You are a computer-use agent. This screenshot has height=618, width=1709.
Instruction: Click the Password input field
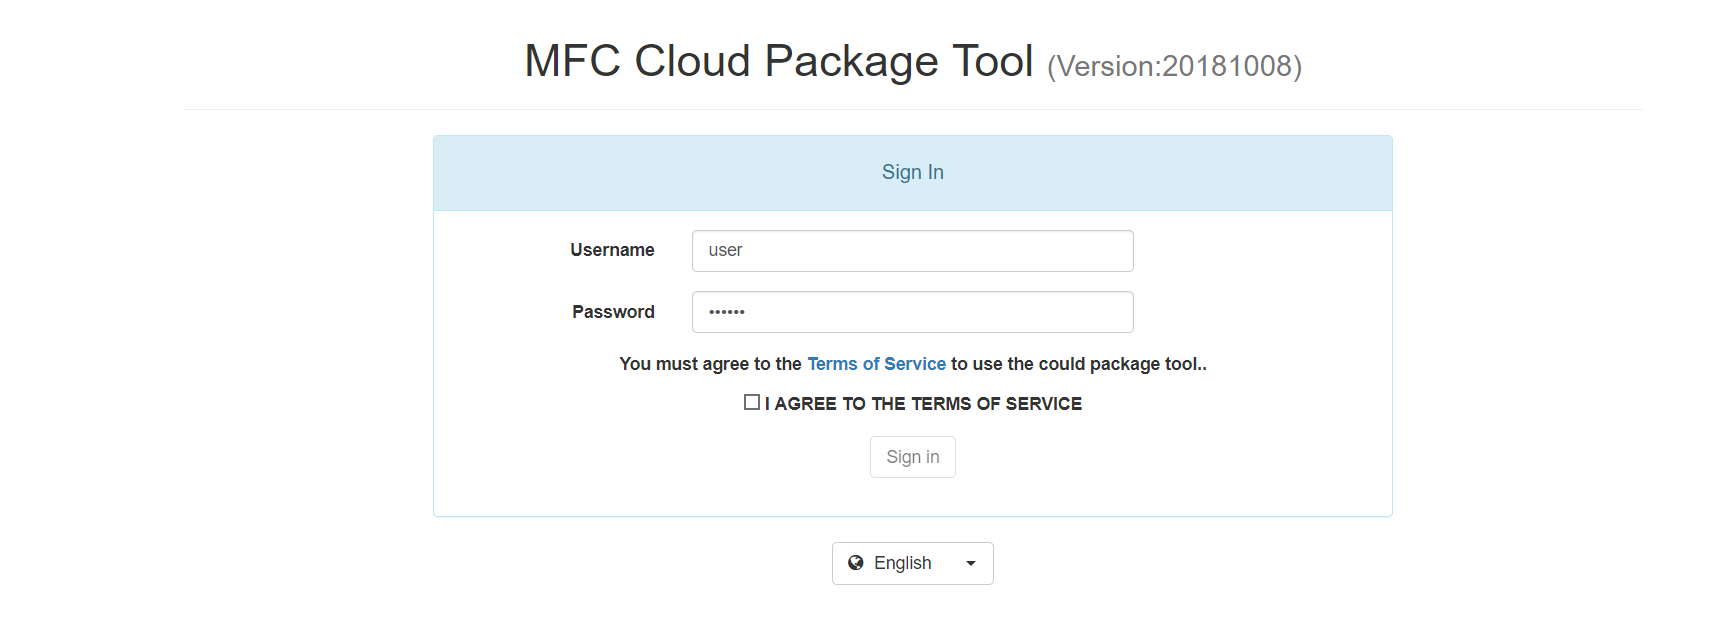[912, 312]
